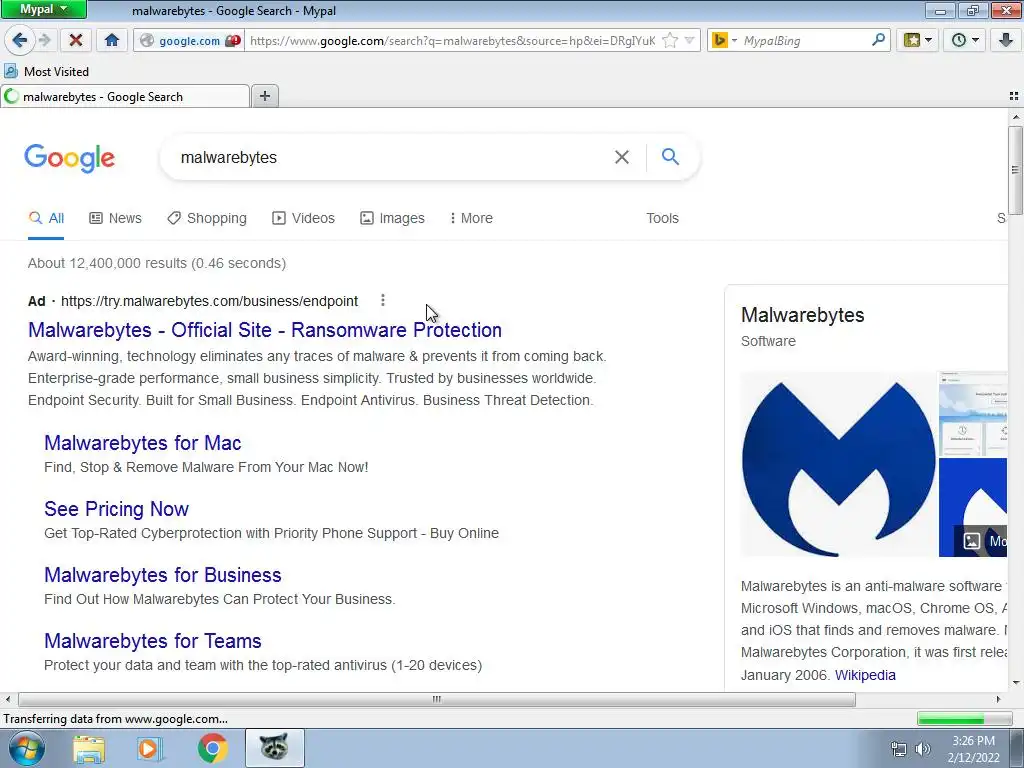The width and height of the screenshot is (1024, 768).
Task: Click the vertical scrollbar thumb
Action: coord(1015,170)
